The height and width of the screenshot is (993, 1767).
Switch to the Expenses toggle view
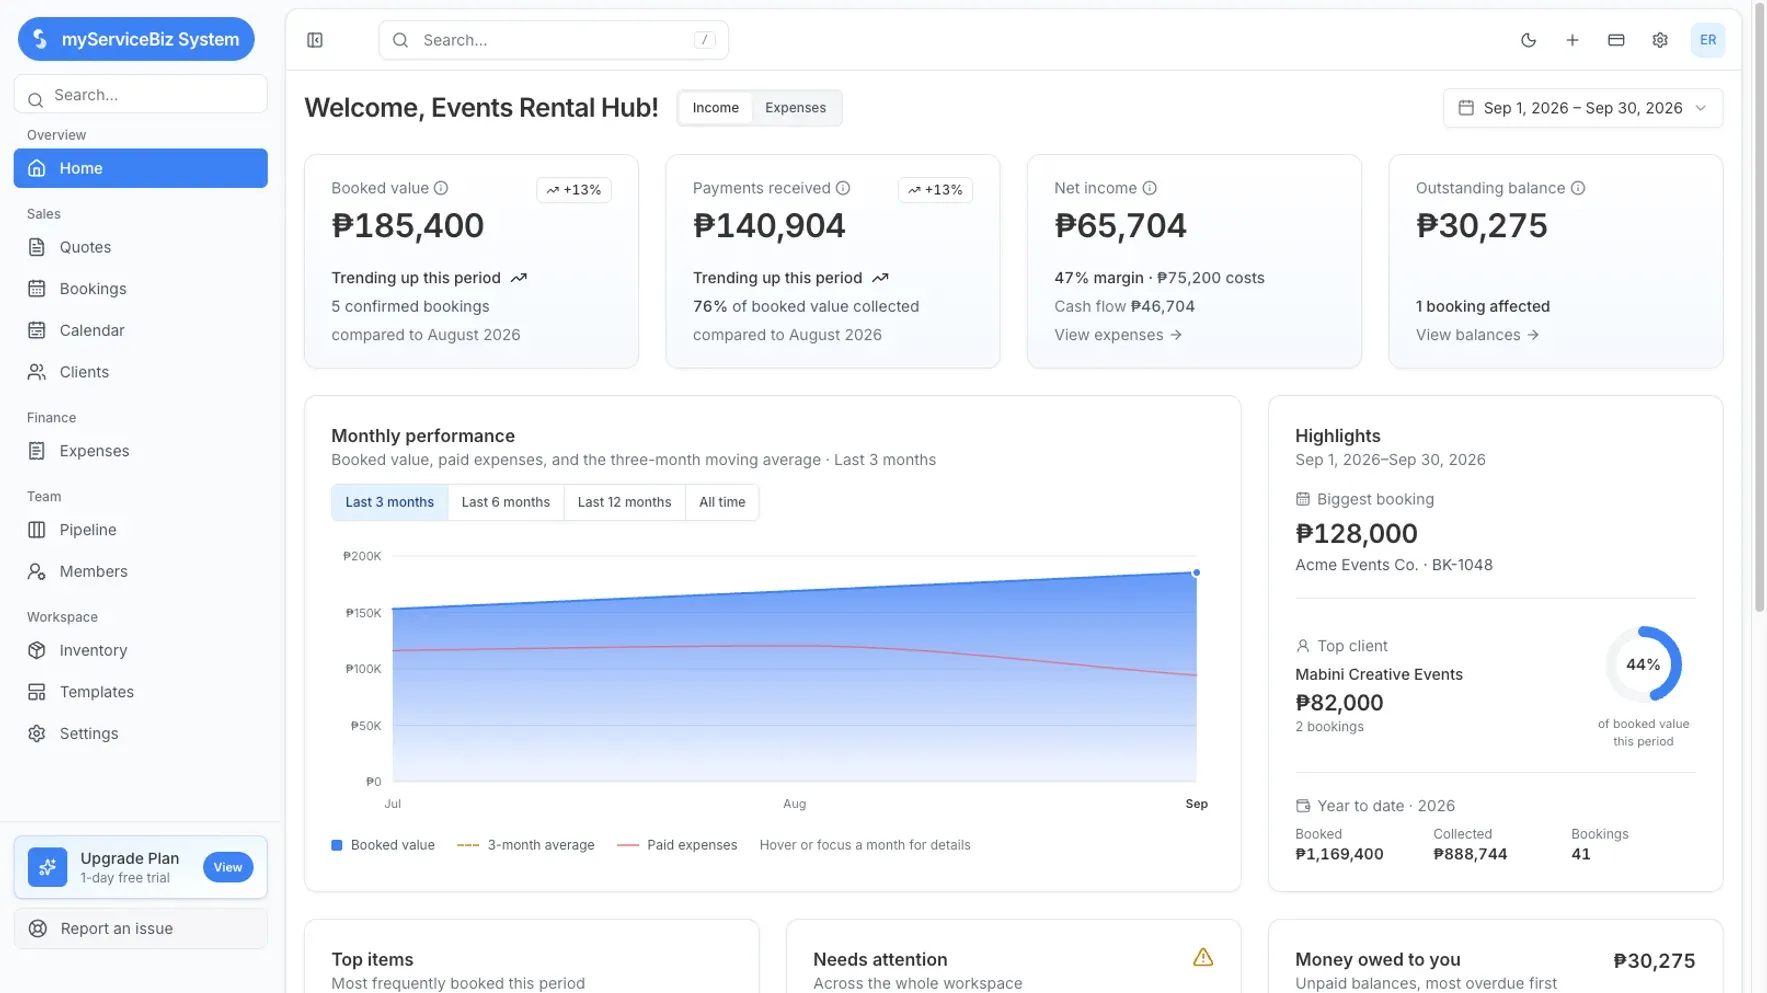click(795, 108)
